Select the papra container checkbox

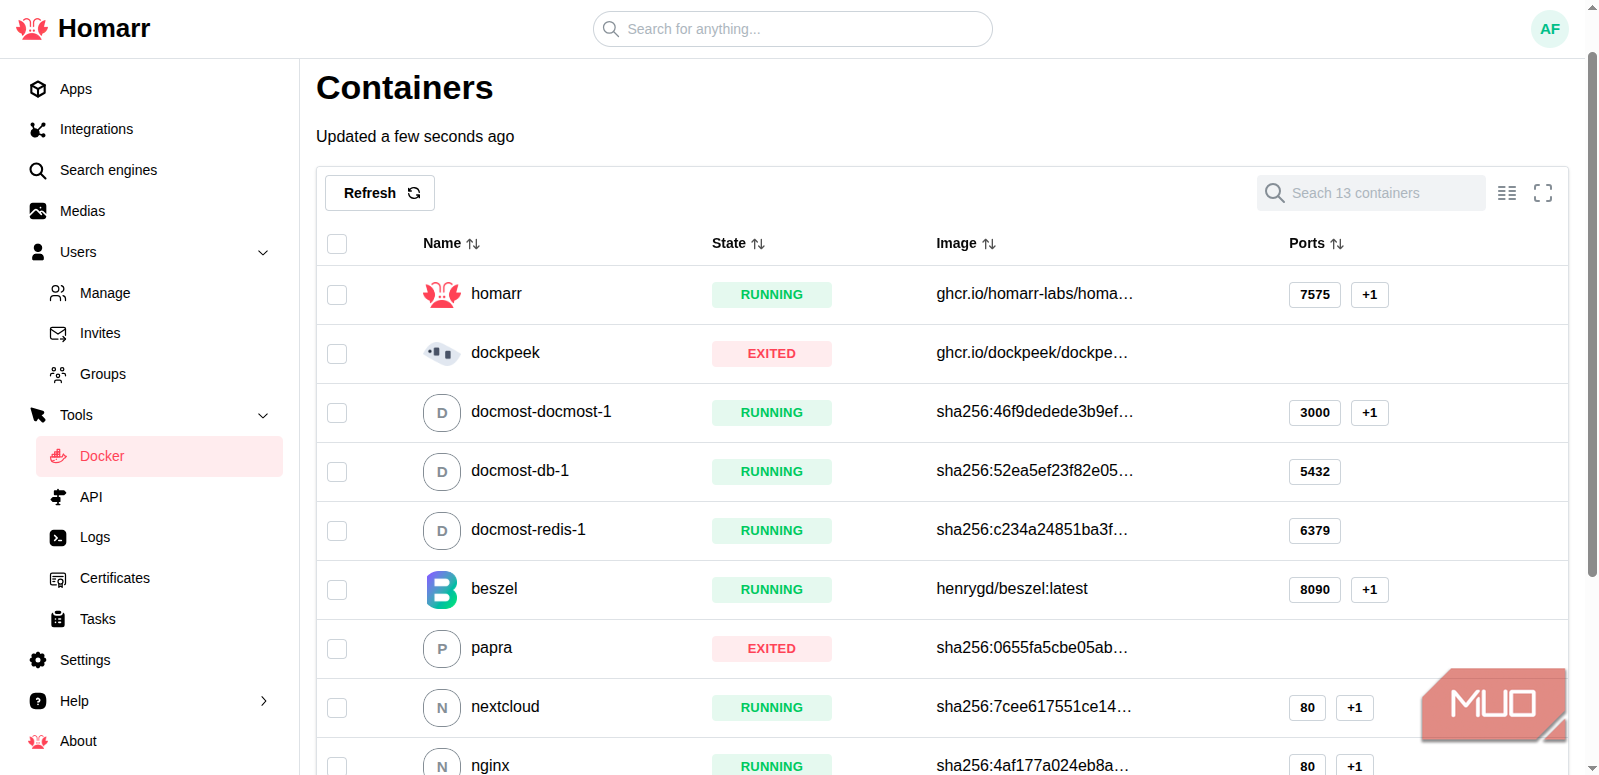coord(337,649)
